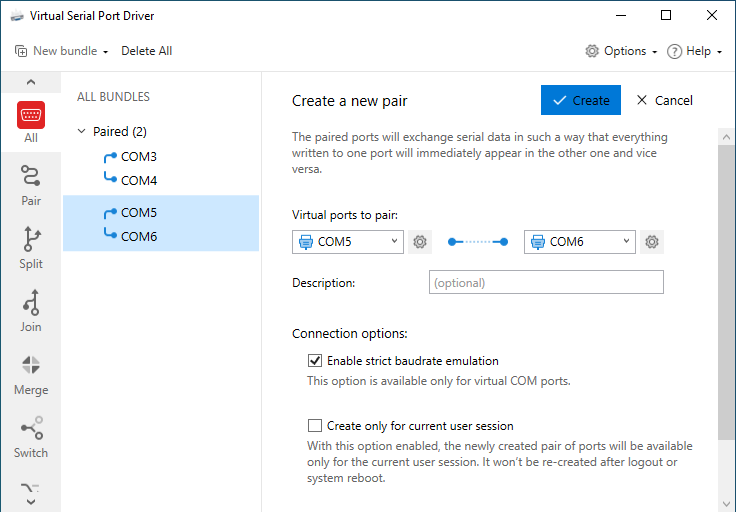Click the COM4 port connector icon
The width and height of the screenshot is (736, 512).
click(110, 178)
